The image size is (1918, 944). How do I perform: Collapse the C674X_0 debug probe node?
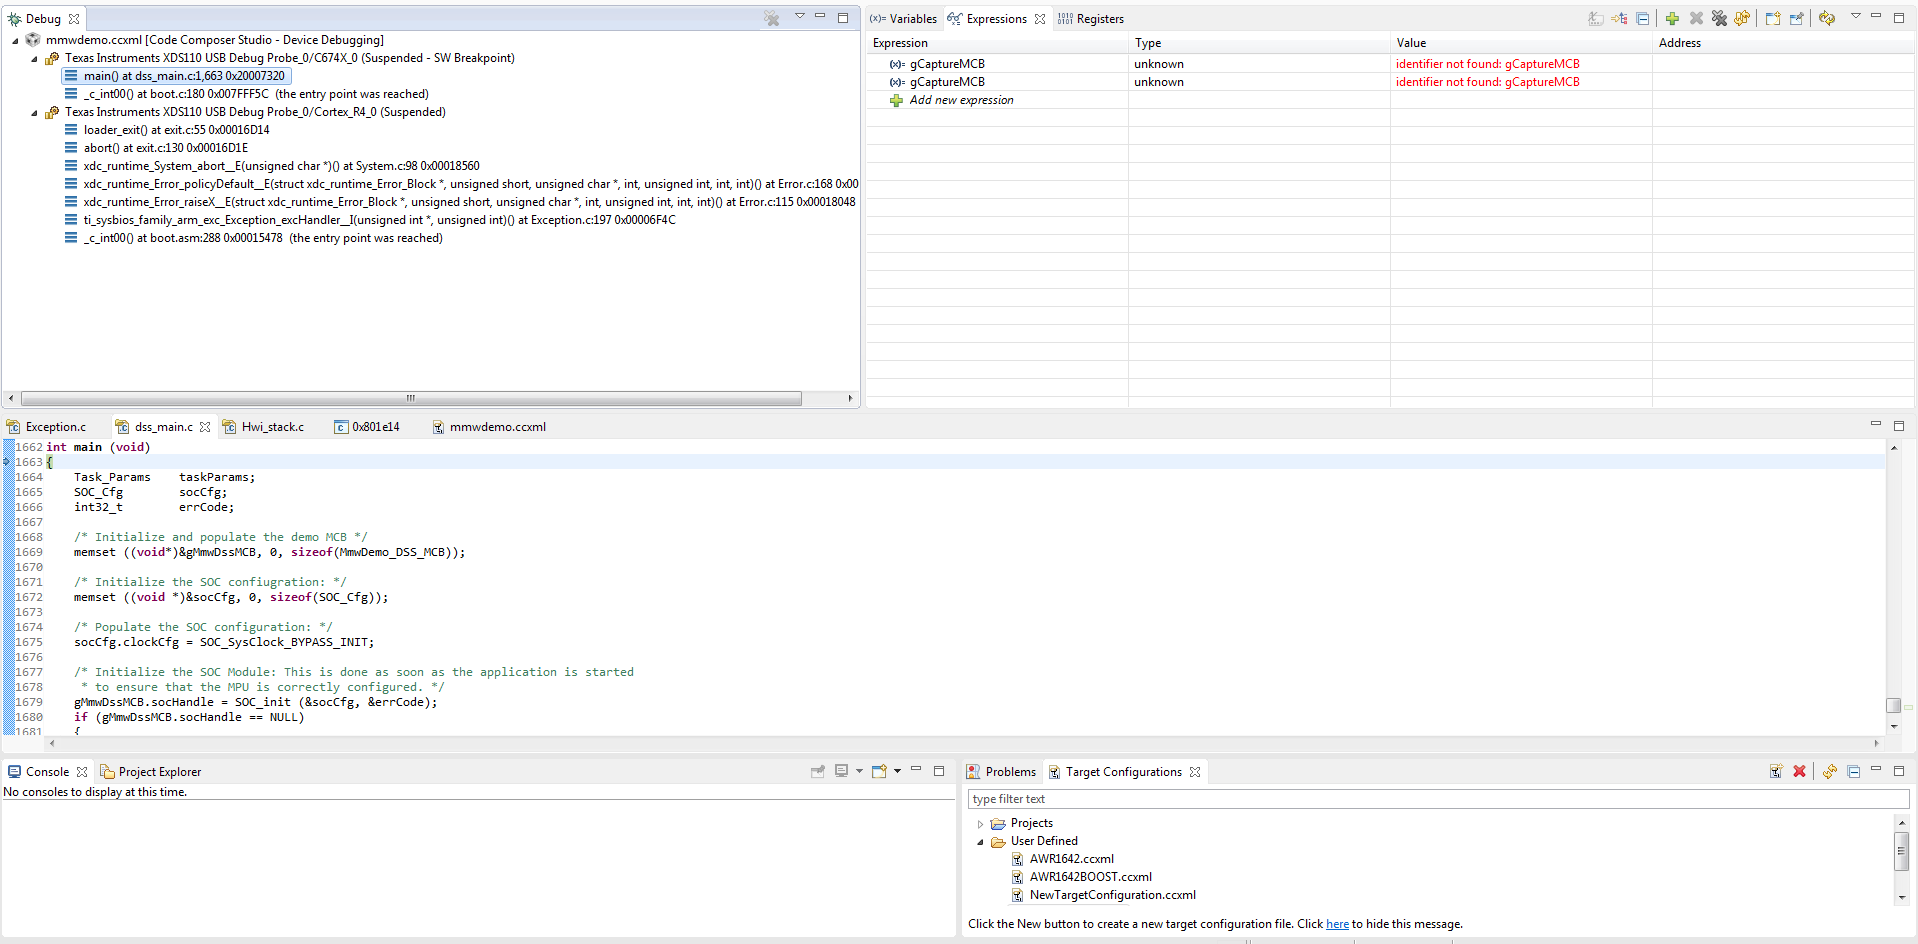pyautogui.click(x=34, y=59)
